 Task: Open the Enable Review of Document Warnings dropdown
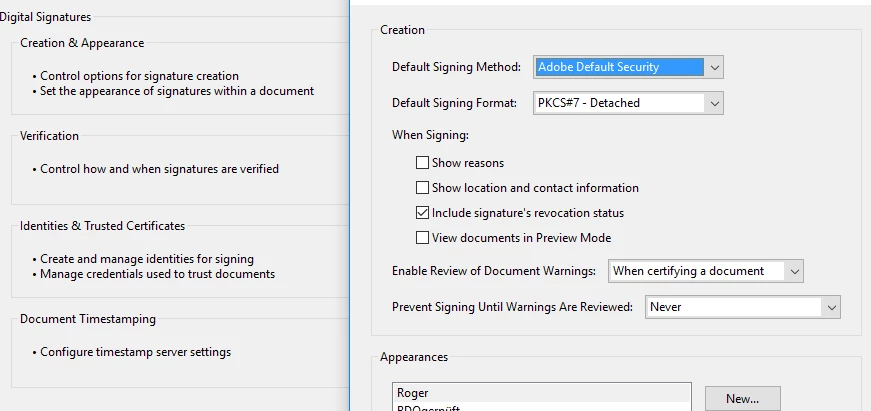pyautogui.click(x=794, y=272)
